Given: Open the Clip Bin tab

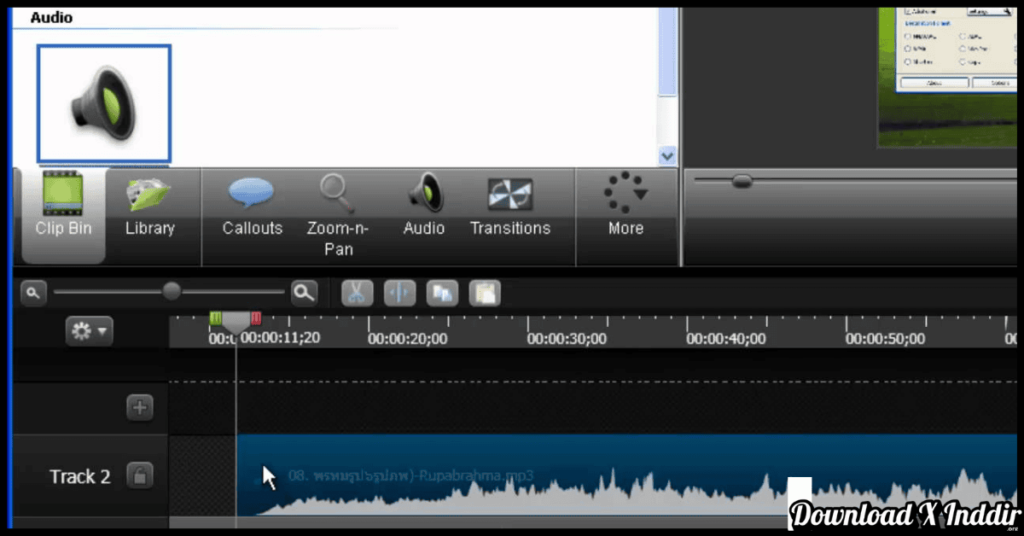Looking at the screenshot, I should tap(63, 215).
